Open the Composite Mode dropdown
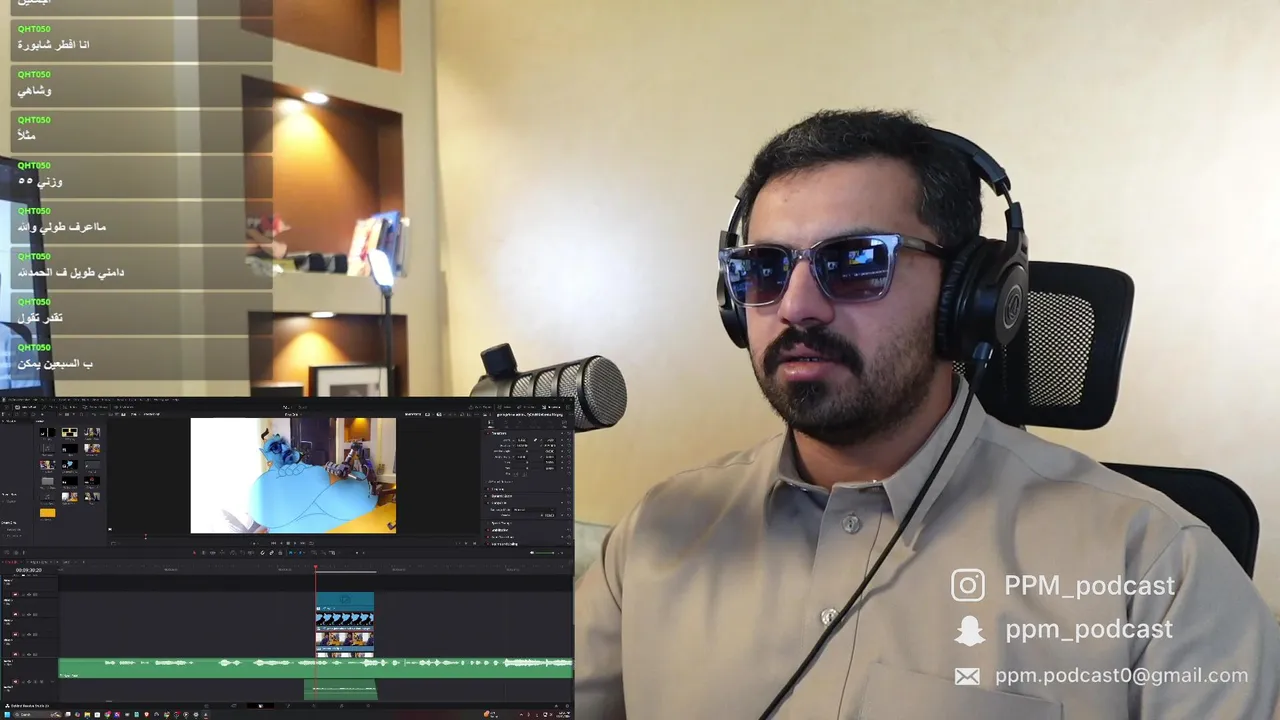Viewport: 1280px width, 720px height. point(533,510)
